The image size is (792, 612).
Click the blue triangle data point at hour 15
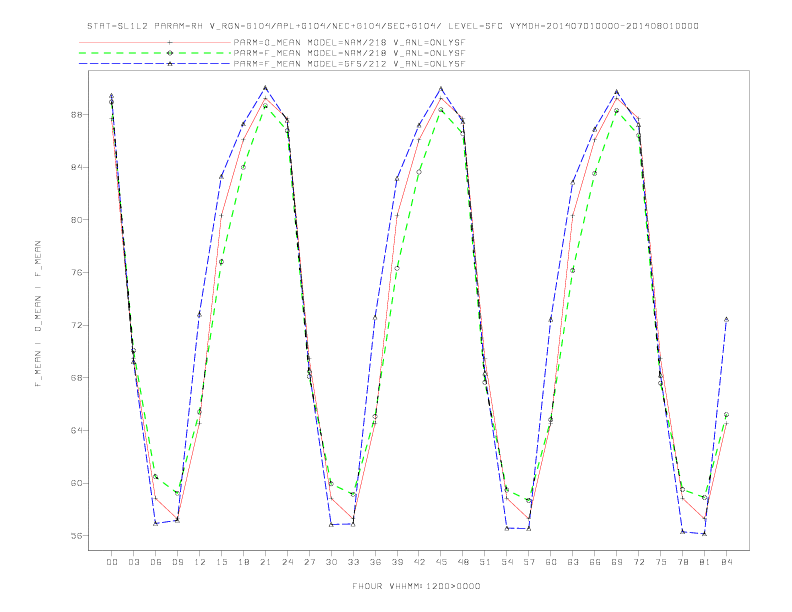(221, 176)
